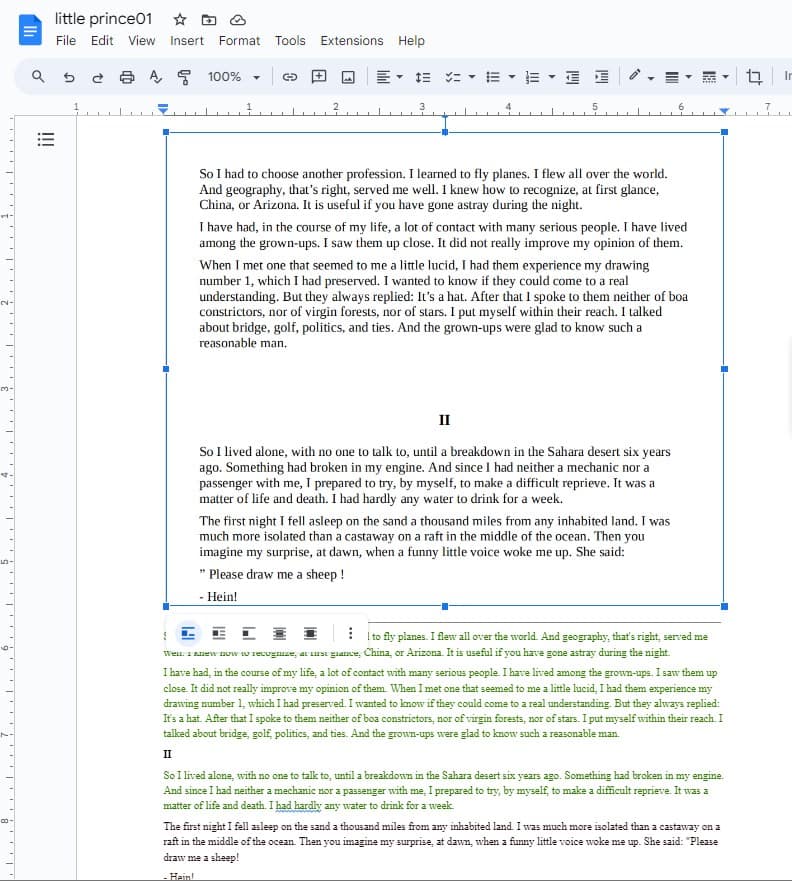
Task: Click the image's top-center resize handle
Action: [x=445, y=132]
